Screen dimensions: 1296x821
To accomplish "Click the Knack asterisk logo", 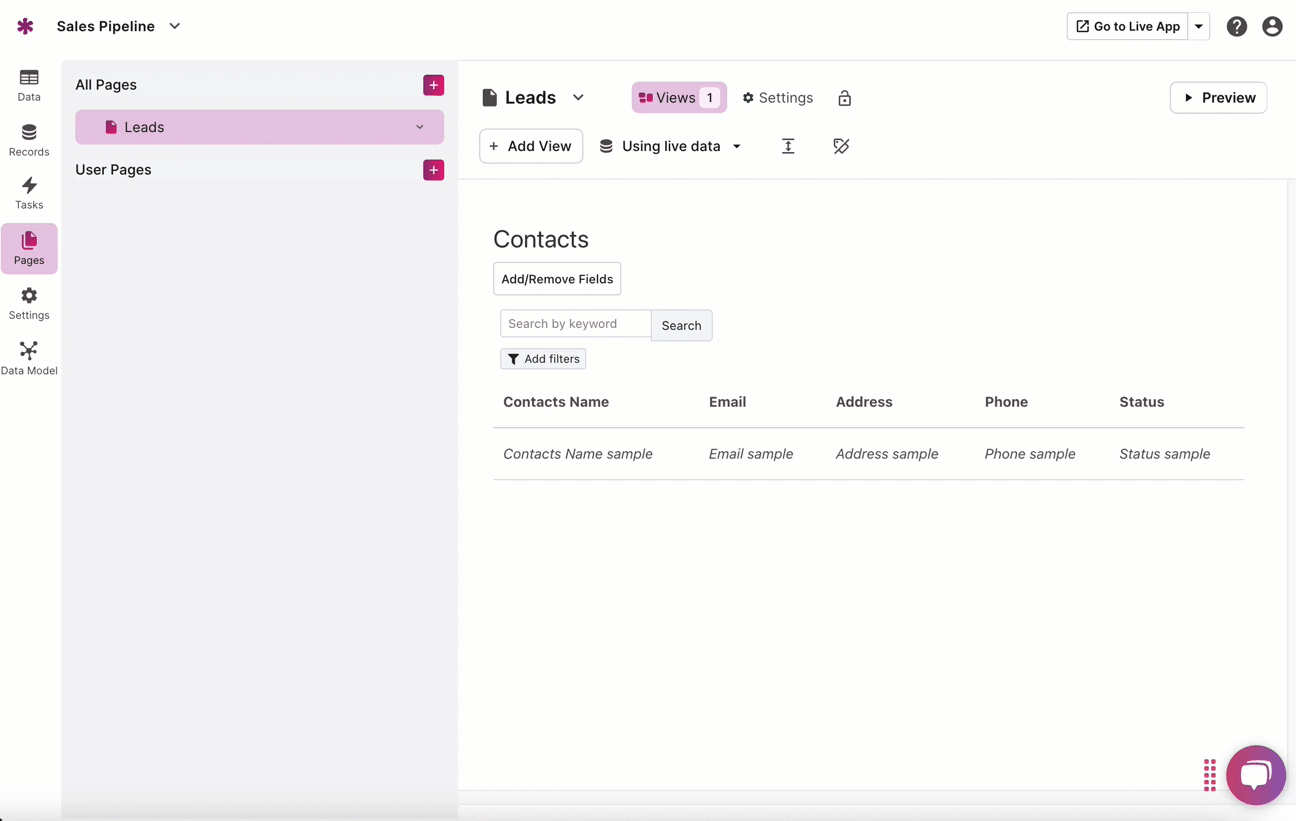I will (25, 26).
